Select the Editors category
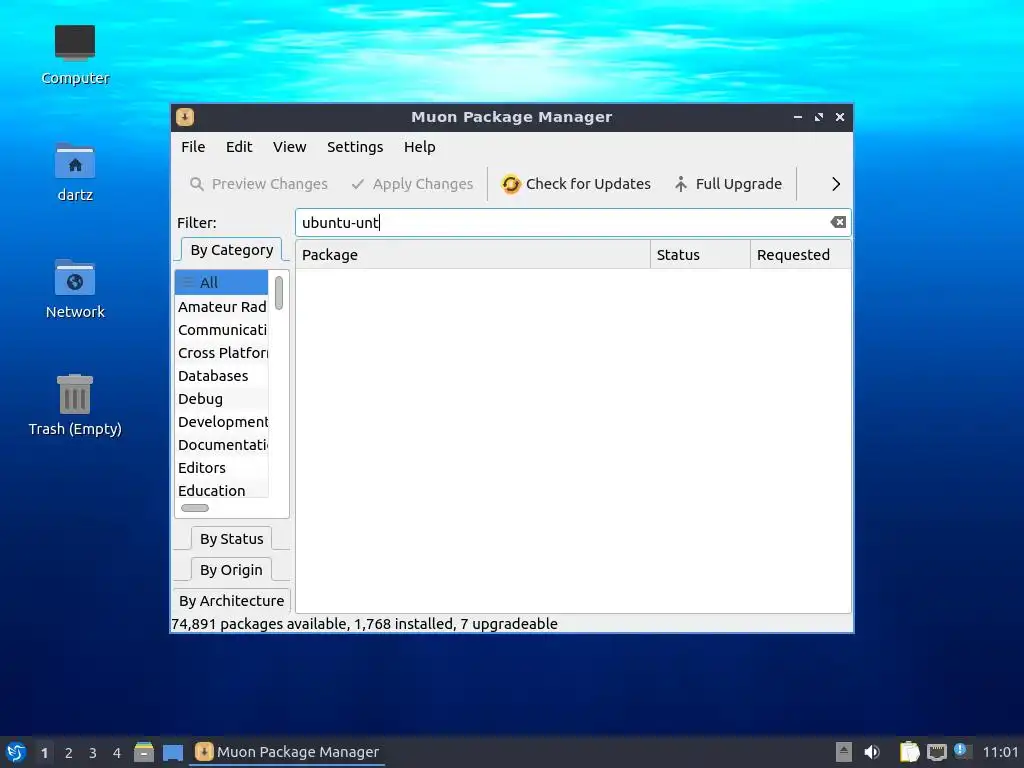 point(221,468)
